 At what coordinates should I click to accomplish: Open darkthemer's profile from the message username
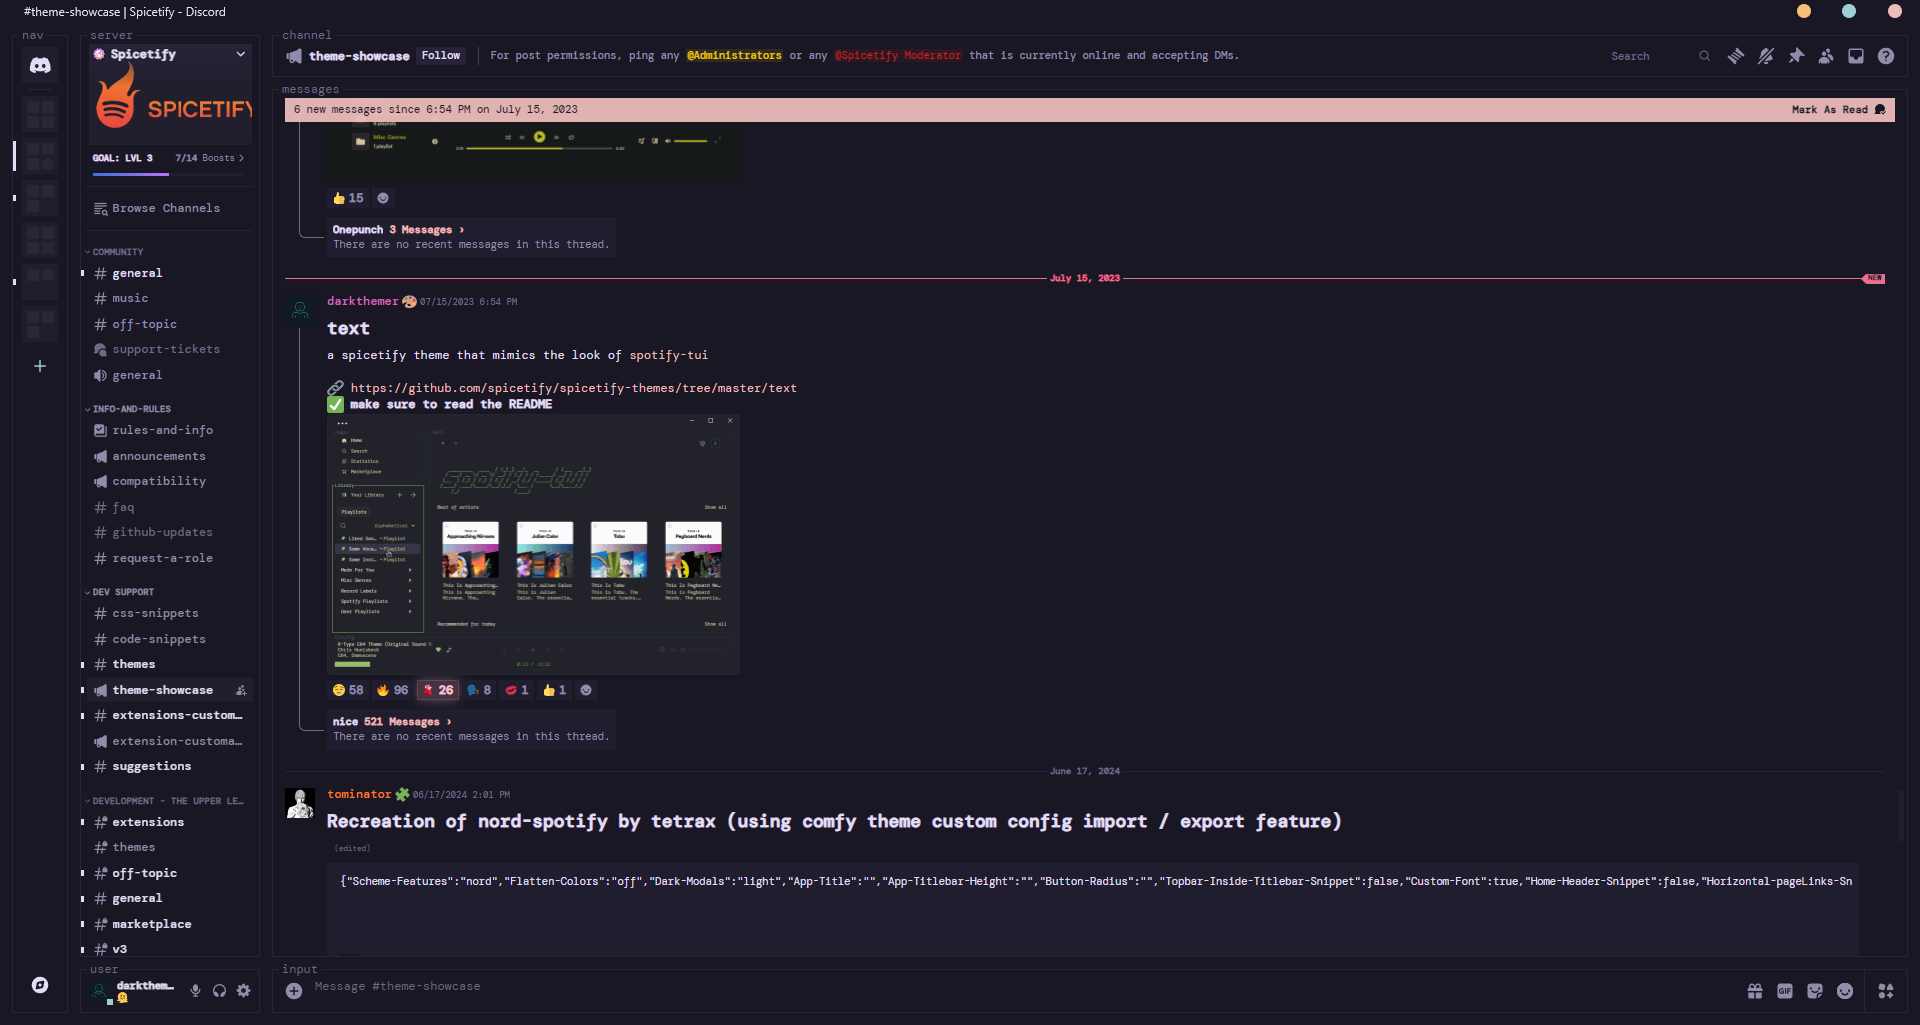coord(362,301)
